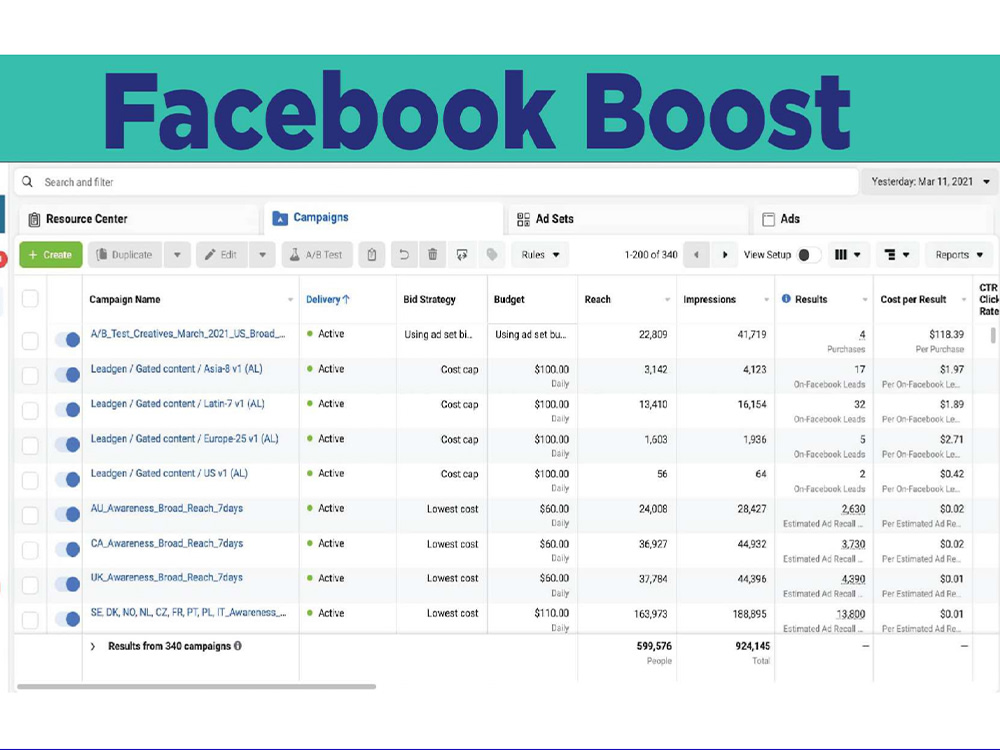Viewport: 1000px width, 750px height.
Task: Toggle the UK_Awareness campaign switch
Action: coord(68,584)
